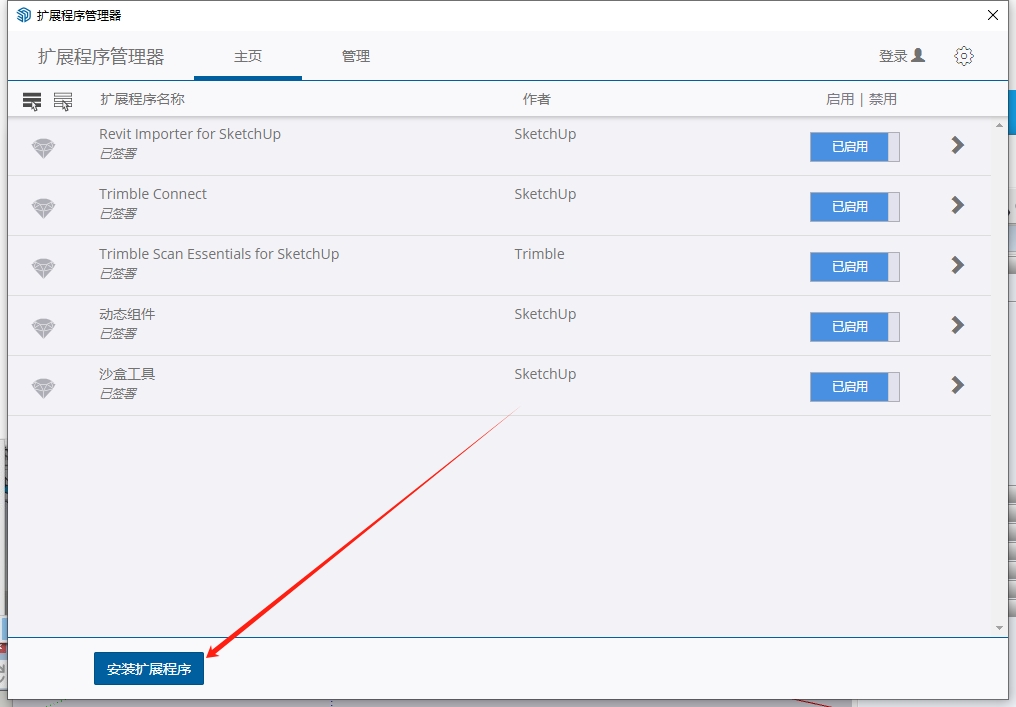Click the 扩展程序管理器 page heading

pyautogui.click(x=101, y=57)
